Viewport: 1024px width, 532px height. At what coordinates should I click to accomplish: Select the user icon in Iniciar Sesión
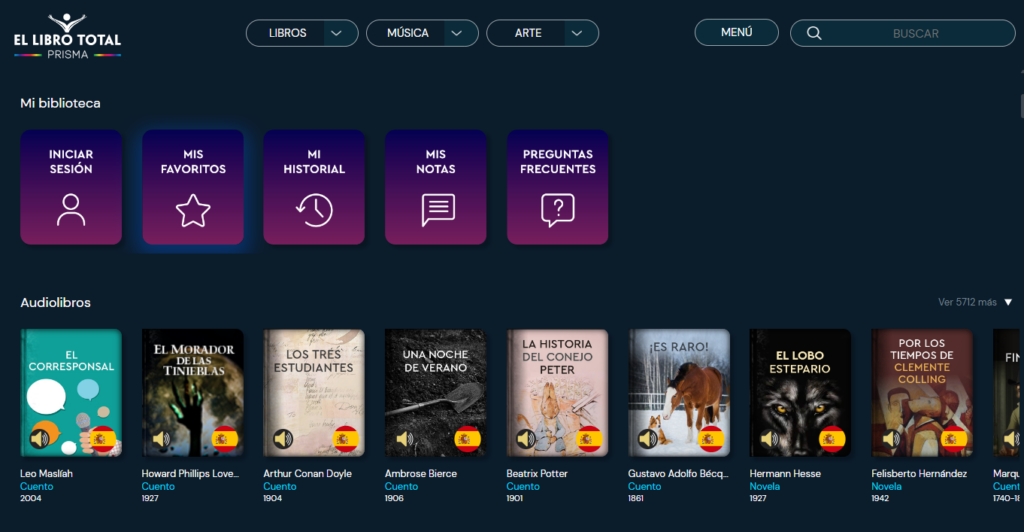tap(71, 210)
